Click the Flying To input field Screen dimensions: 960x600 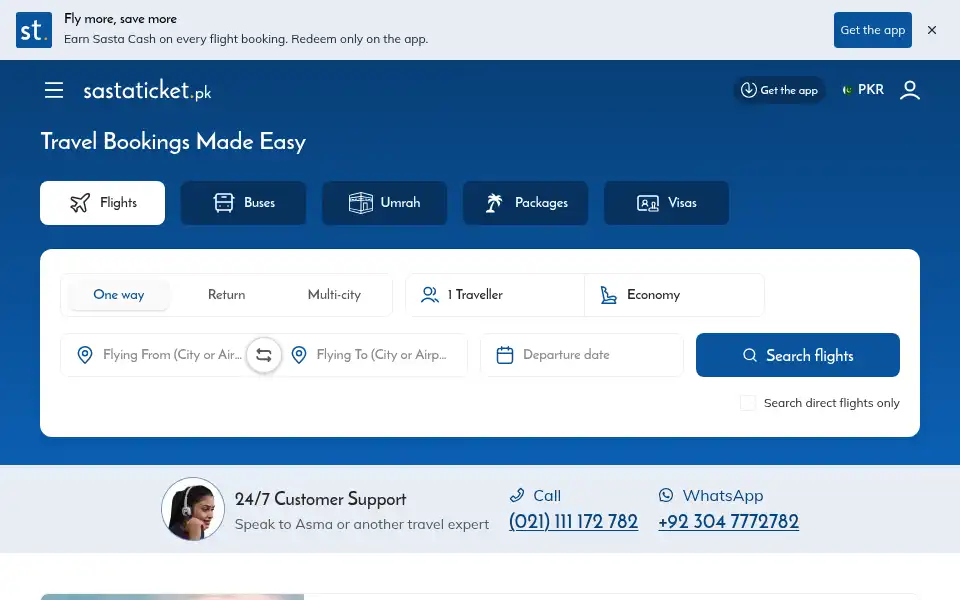click(376, 354)
